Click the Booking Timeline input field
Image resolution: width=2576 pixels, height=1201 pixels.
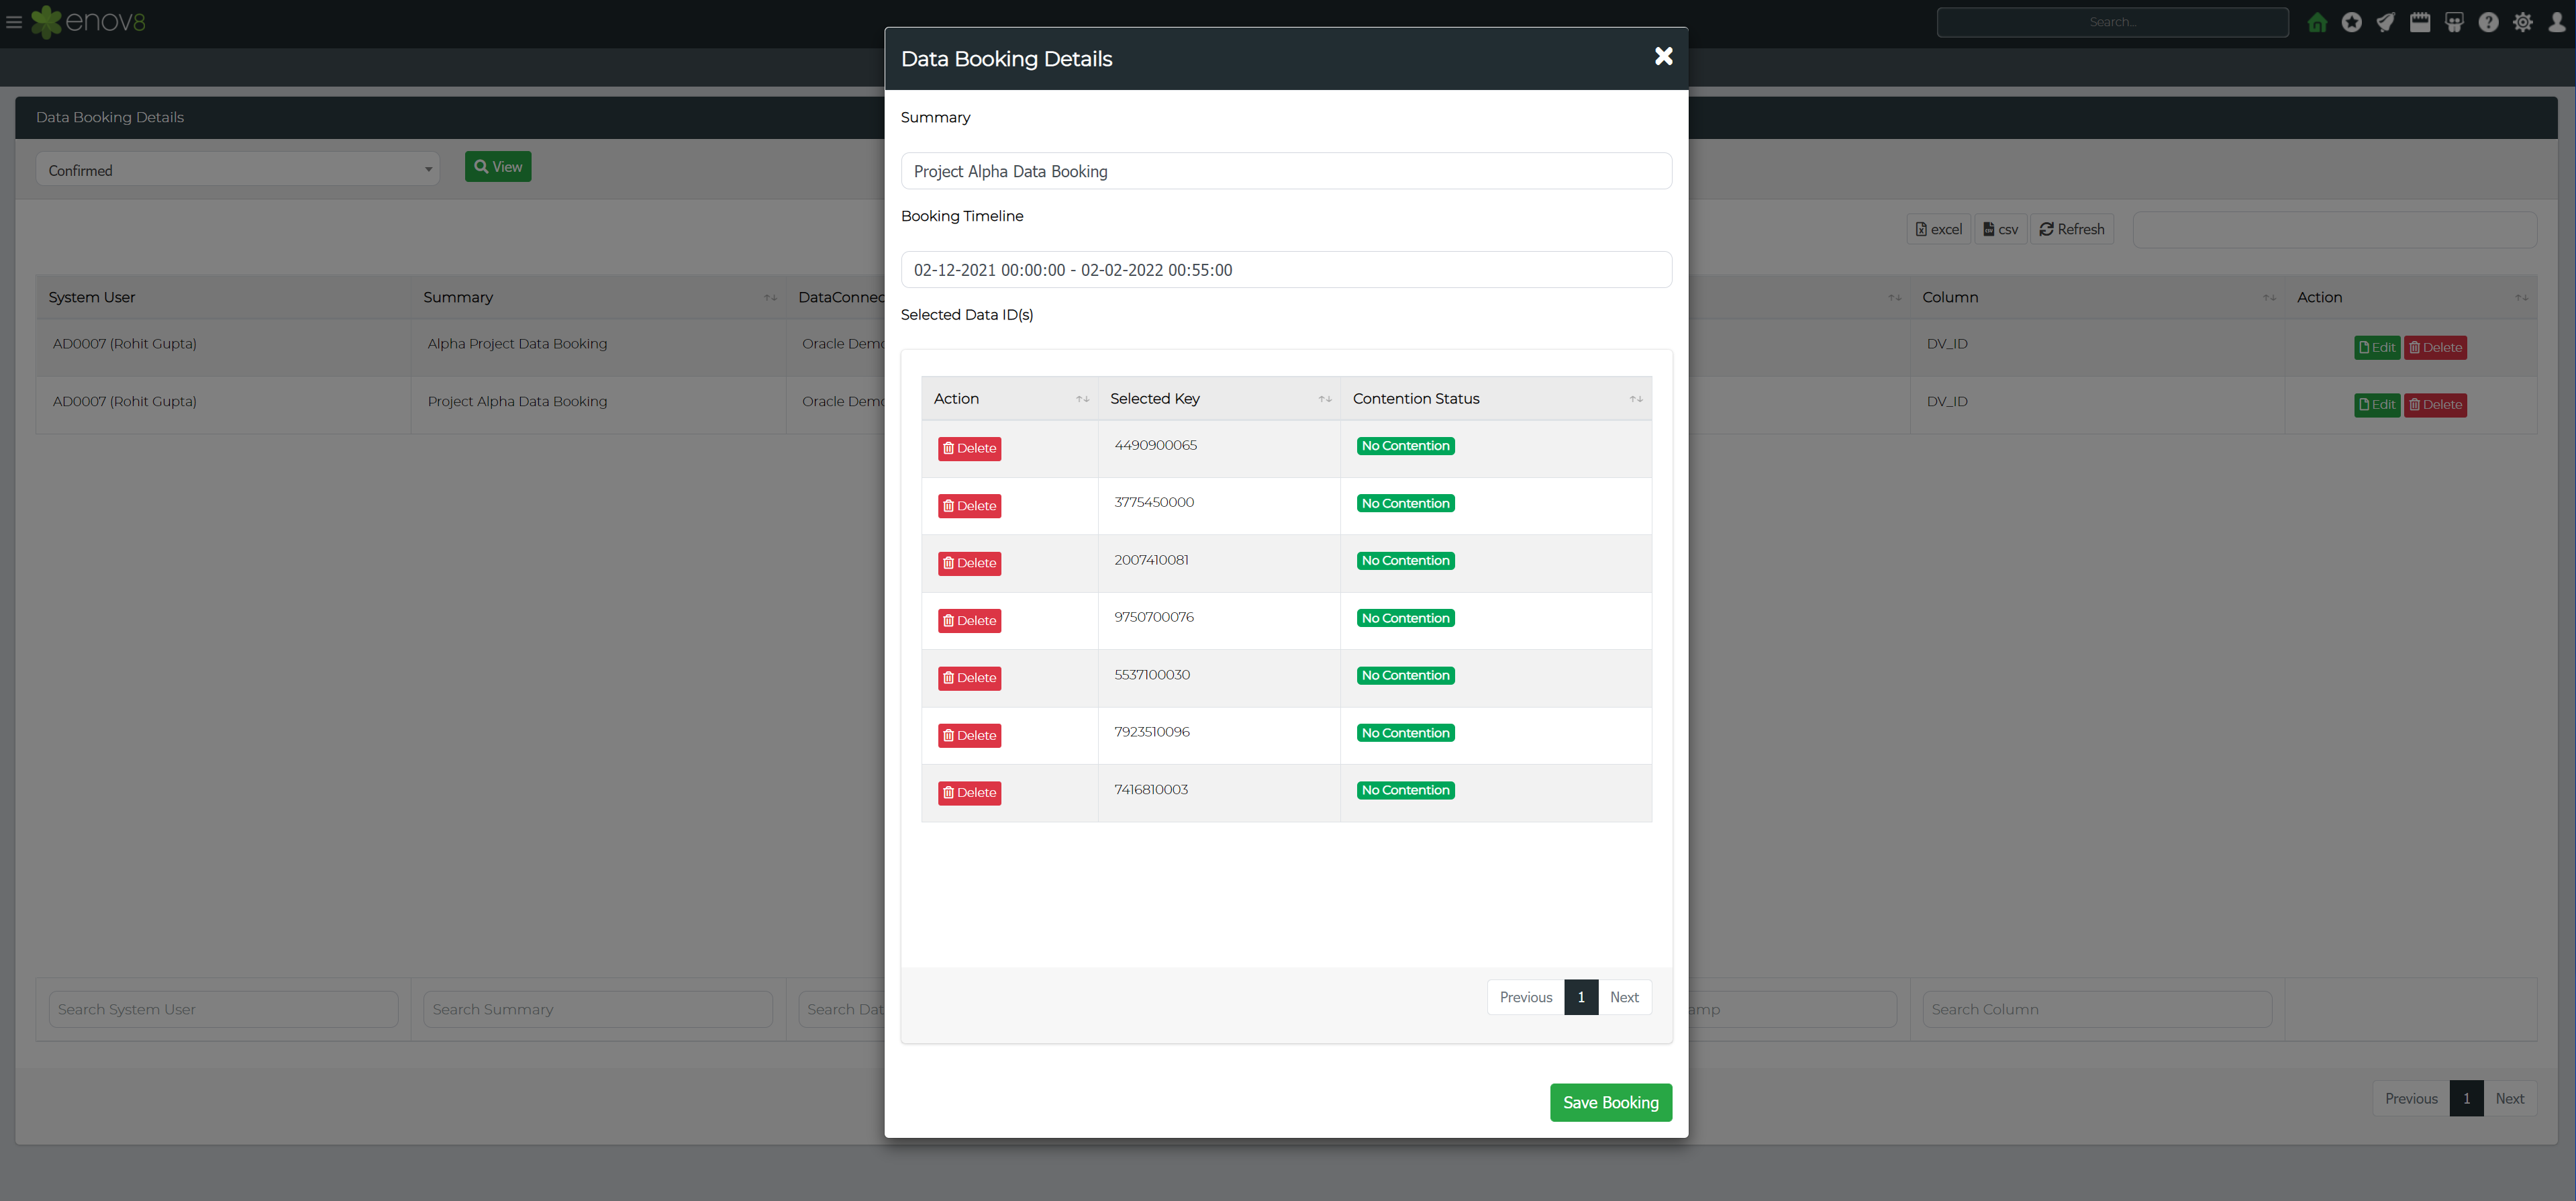(1287, 269)
